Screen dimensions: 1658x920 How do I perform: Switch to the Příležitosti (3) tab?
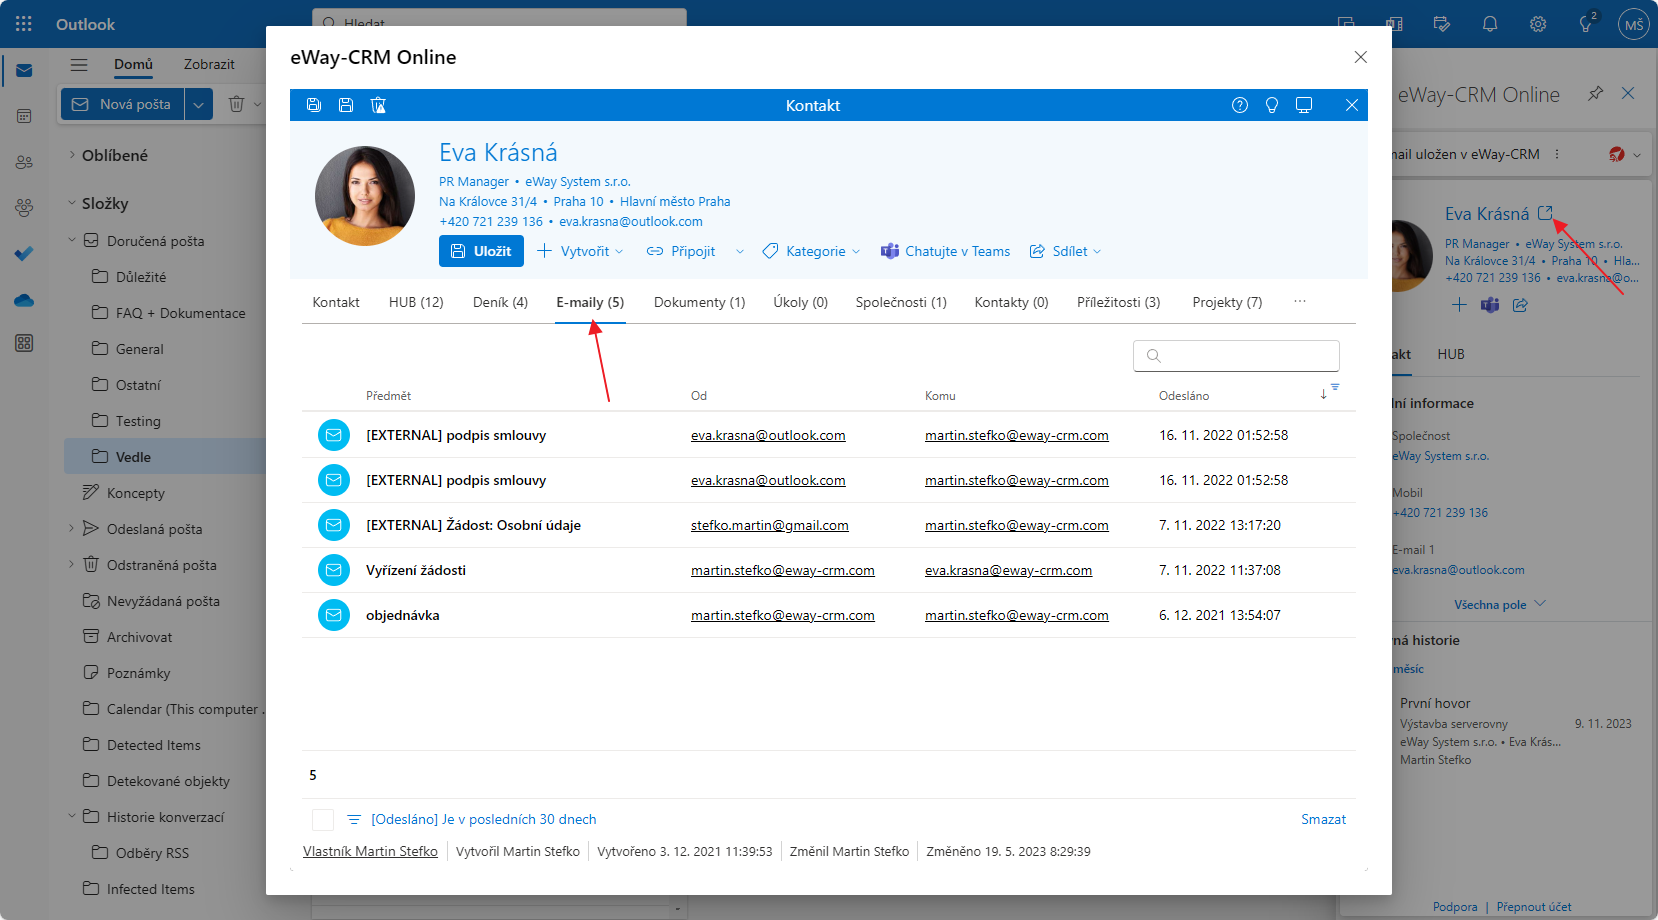(1118, 302)
